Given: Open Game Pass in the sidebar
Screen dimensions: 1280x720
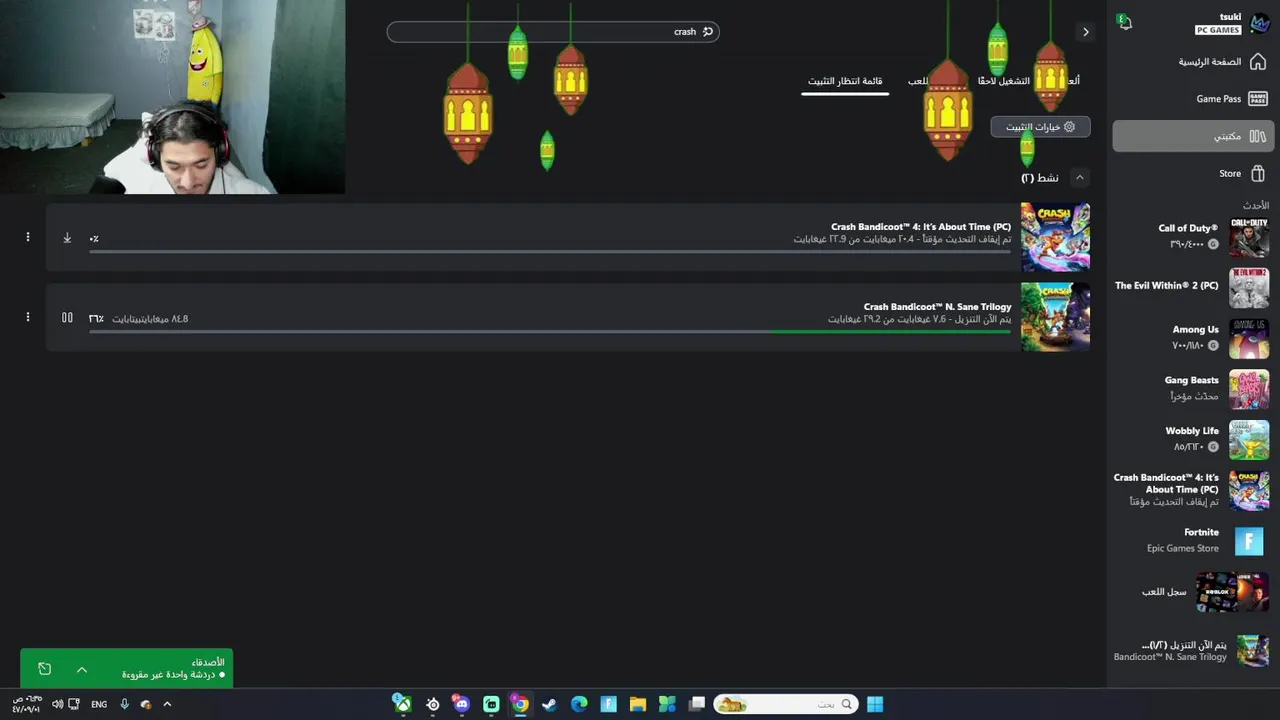Looking at the screenshot, I should tap(1193, 99).
